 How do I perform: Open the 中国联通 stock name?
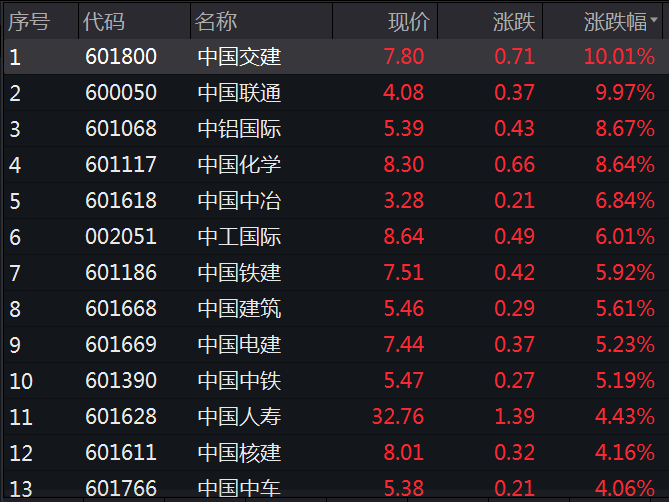point(239,93)
